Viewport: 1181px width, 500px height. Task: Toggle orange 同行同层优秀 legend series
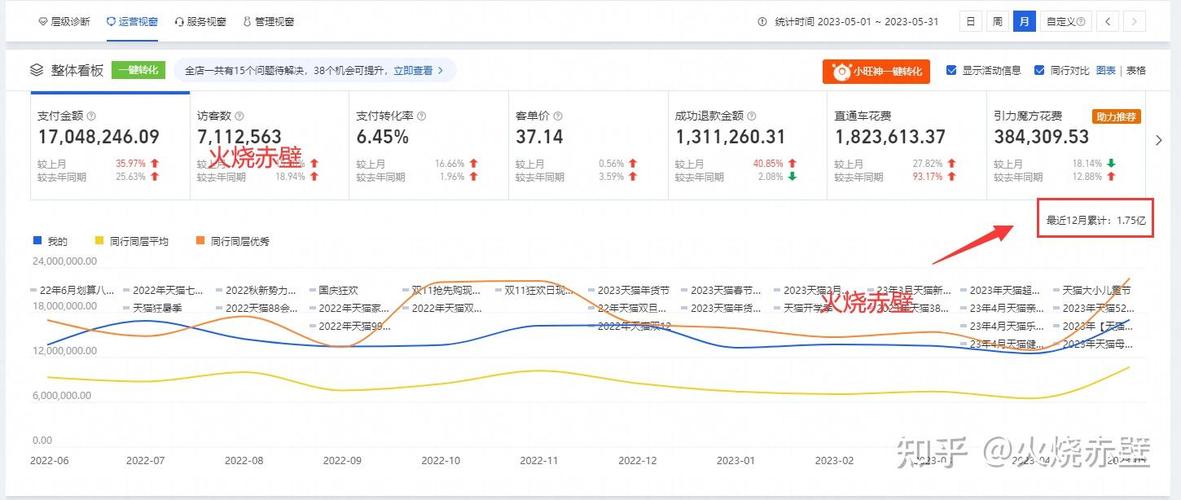point(232,242)
